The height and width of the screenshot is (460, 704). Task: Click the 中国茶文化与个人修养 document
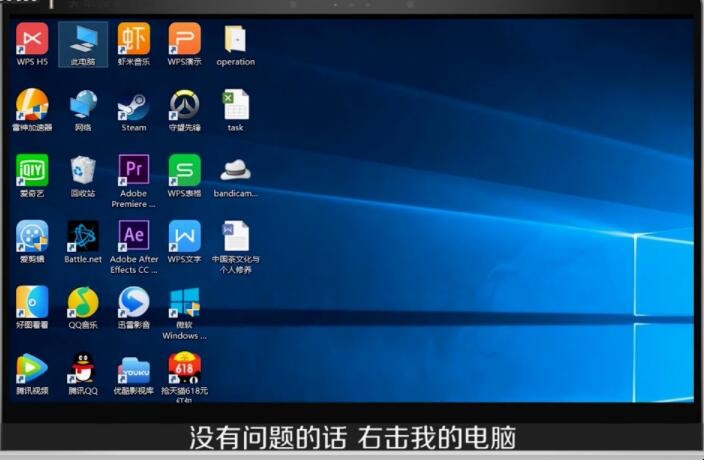[235, 237]
